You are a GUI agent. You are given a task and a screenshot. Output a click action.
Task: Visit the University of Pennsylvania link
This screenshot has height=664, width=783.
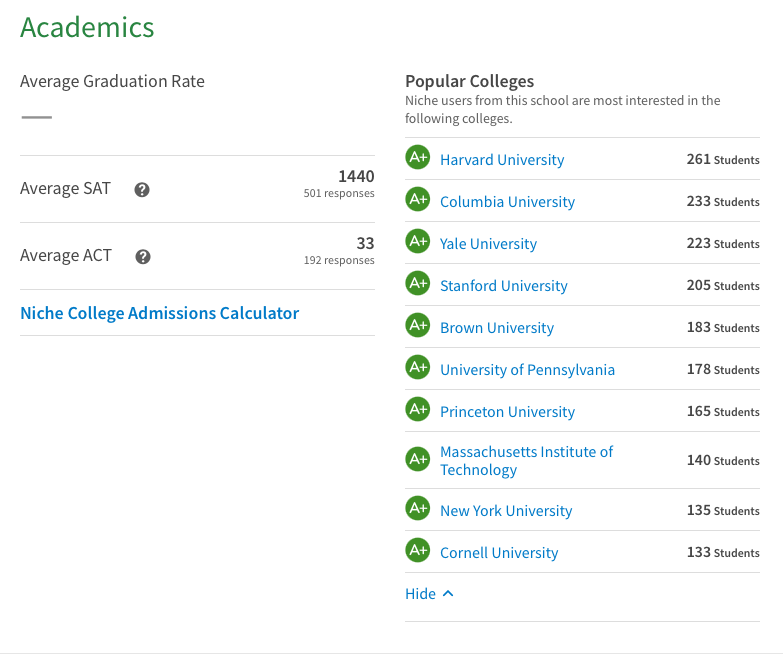527,369
